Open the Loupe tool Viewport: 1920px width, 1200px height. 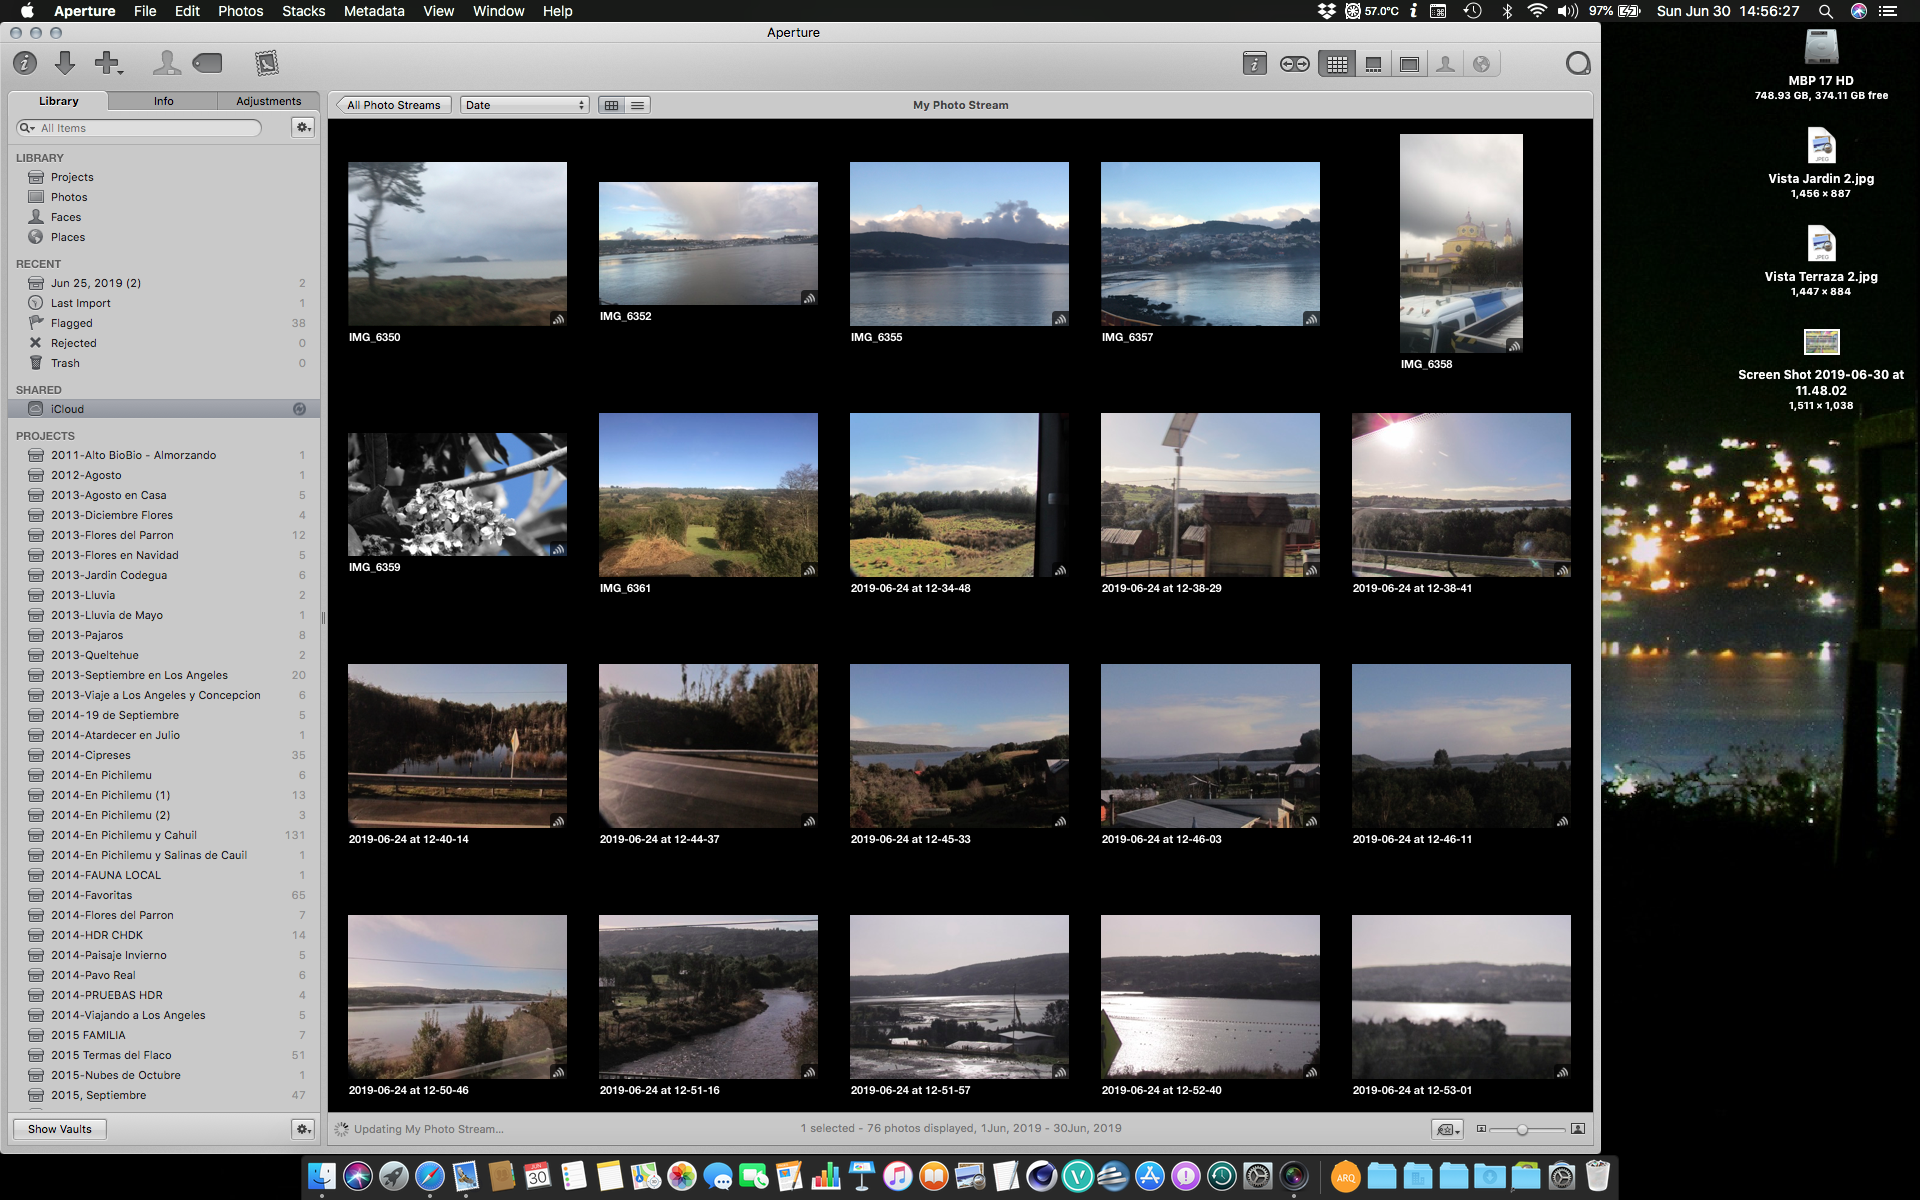click(x=1577, y=64)
